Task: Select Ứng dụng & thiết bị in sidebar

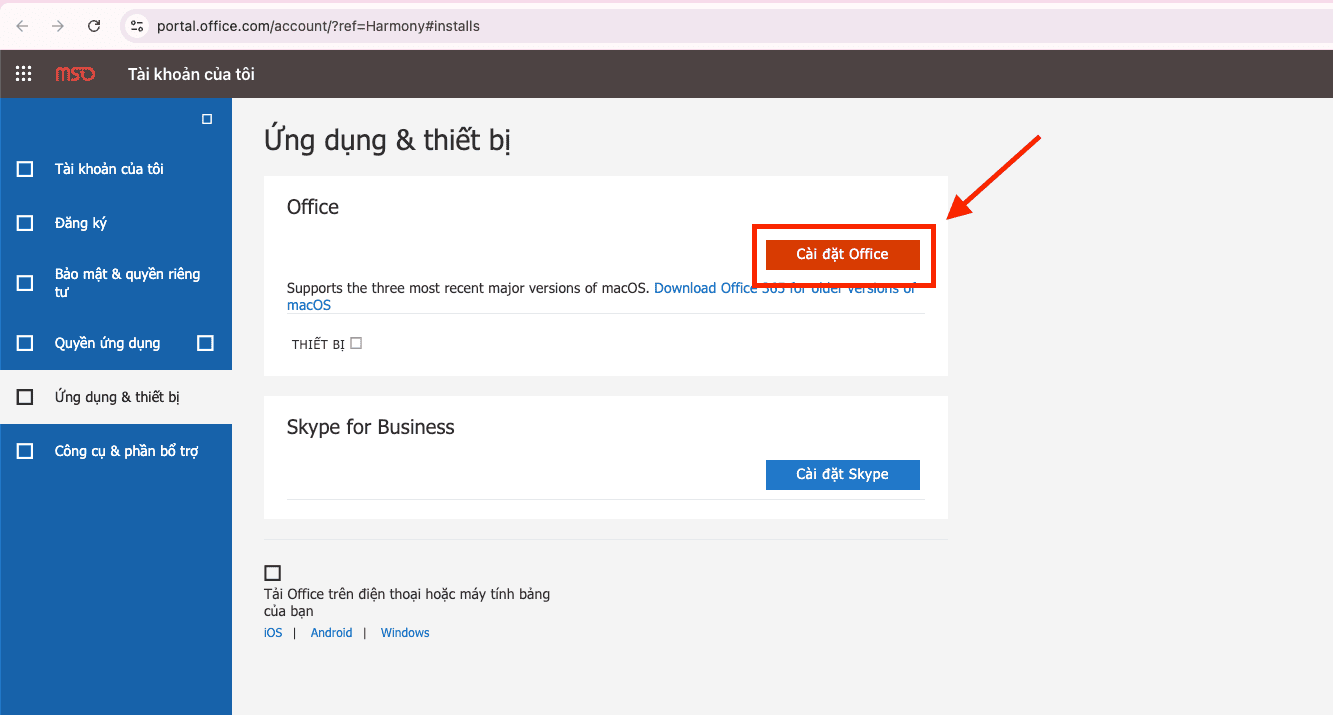Action: click(x=117, y=397)
